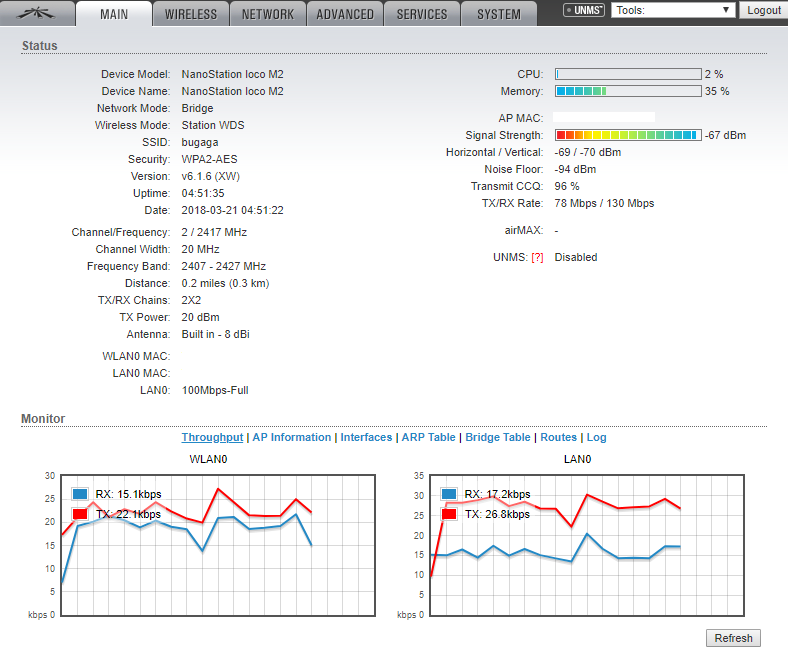788x658 pixels.
Task: Click Antenna value Built in - 8 dBi
Action: coord(215,334)
